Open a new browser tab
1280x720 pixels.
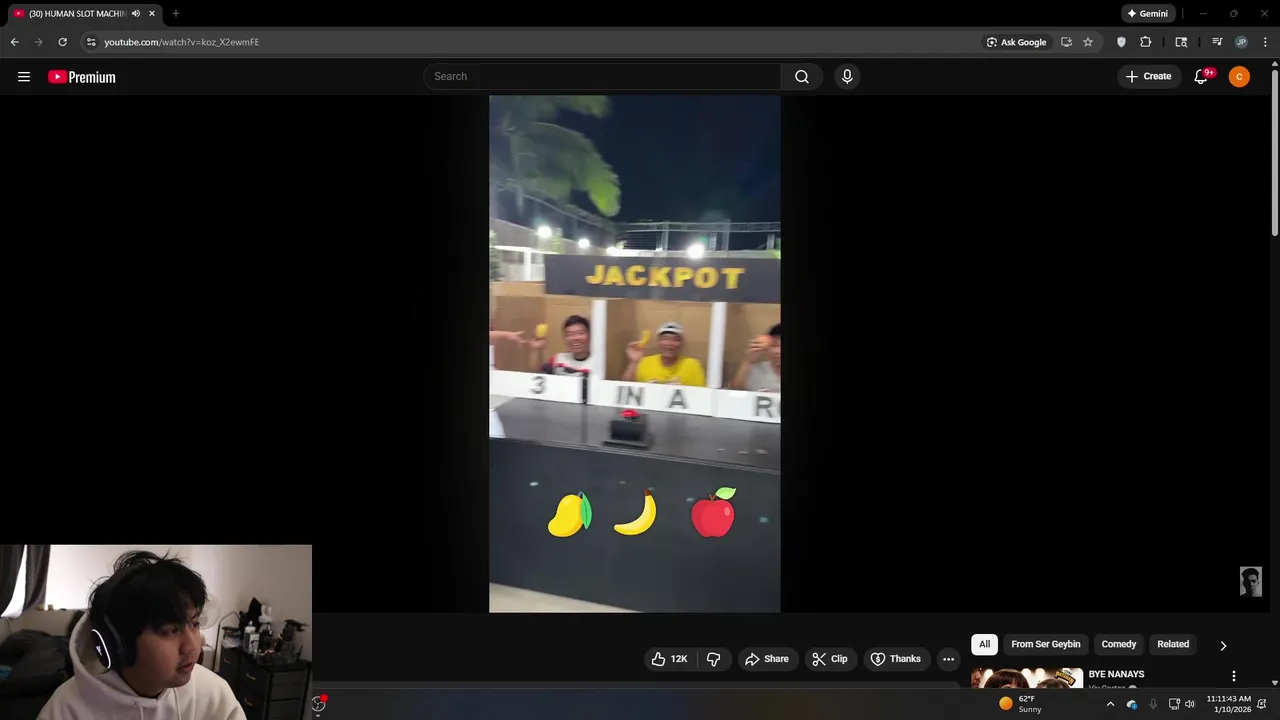tap(176, 14)
